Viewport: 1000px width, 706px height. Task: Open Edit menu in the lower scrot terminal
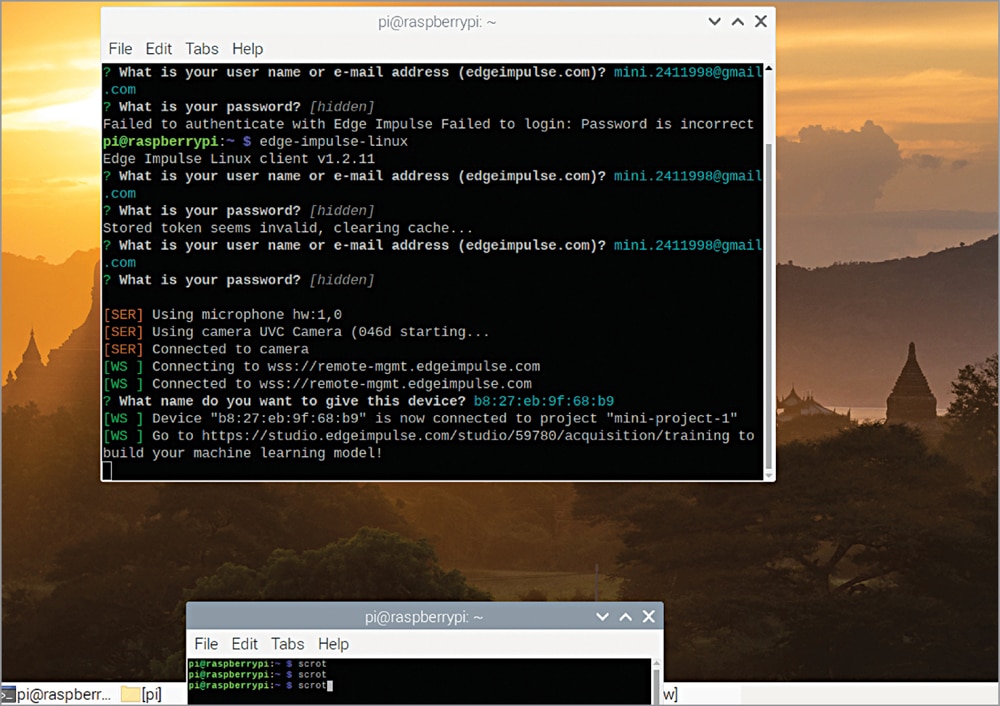[x=244, y=644]
